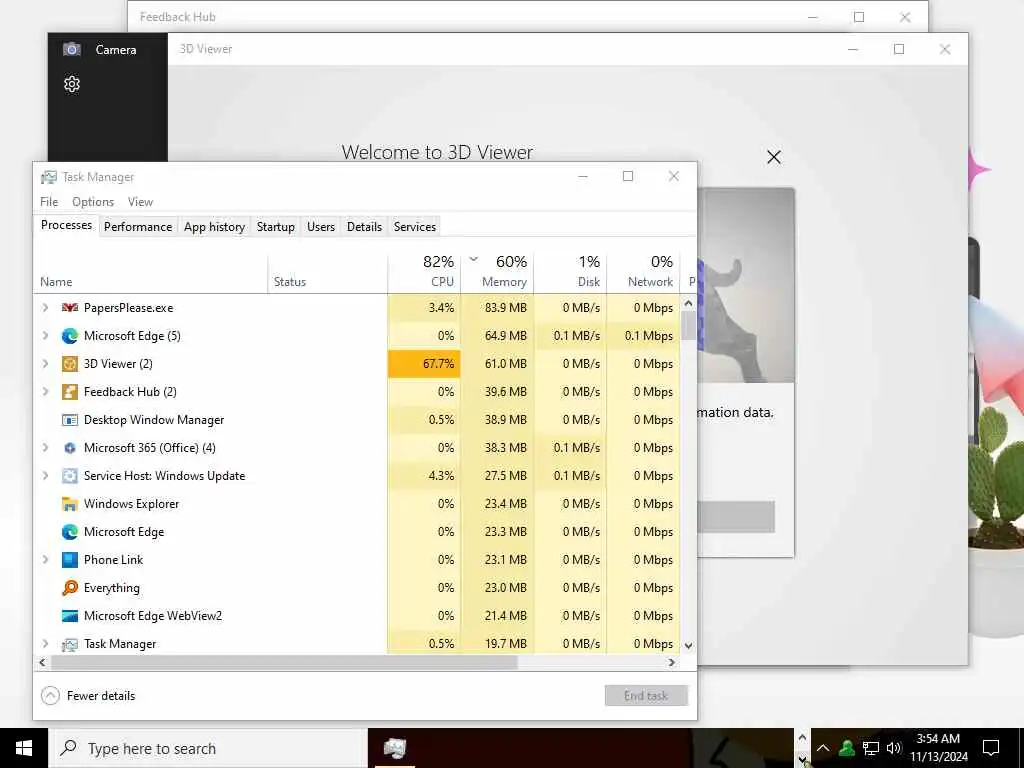Click the Service Host: Windows Update icon

pyautogui.click(x=69, y=476)
